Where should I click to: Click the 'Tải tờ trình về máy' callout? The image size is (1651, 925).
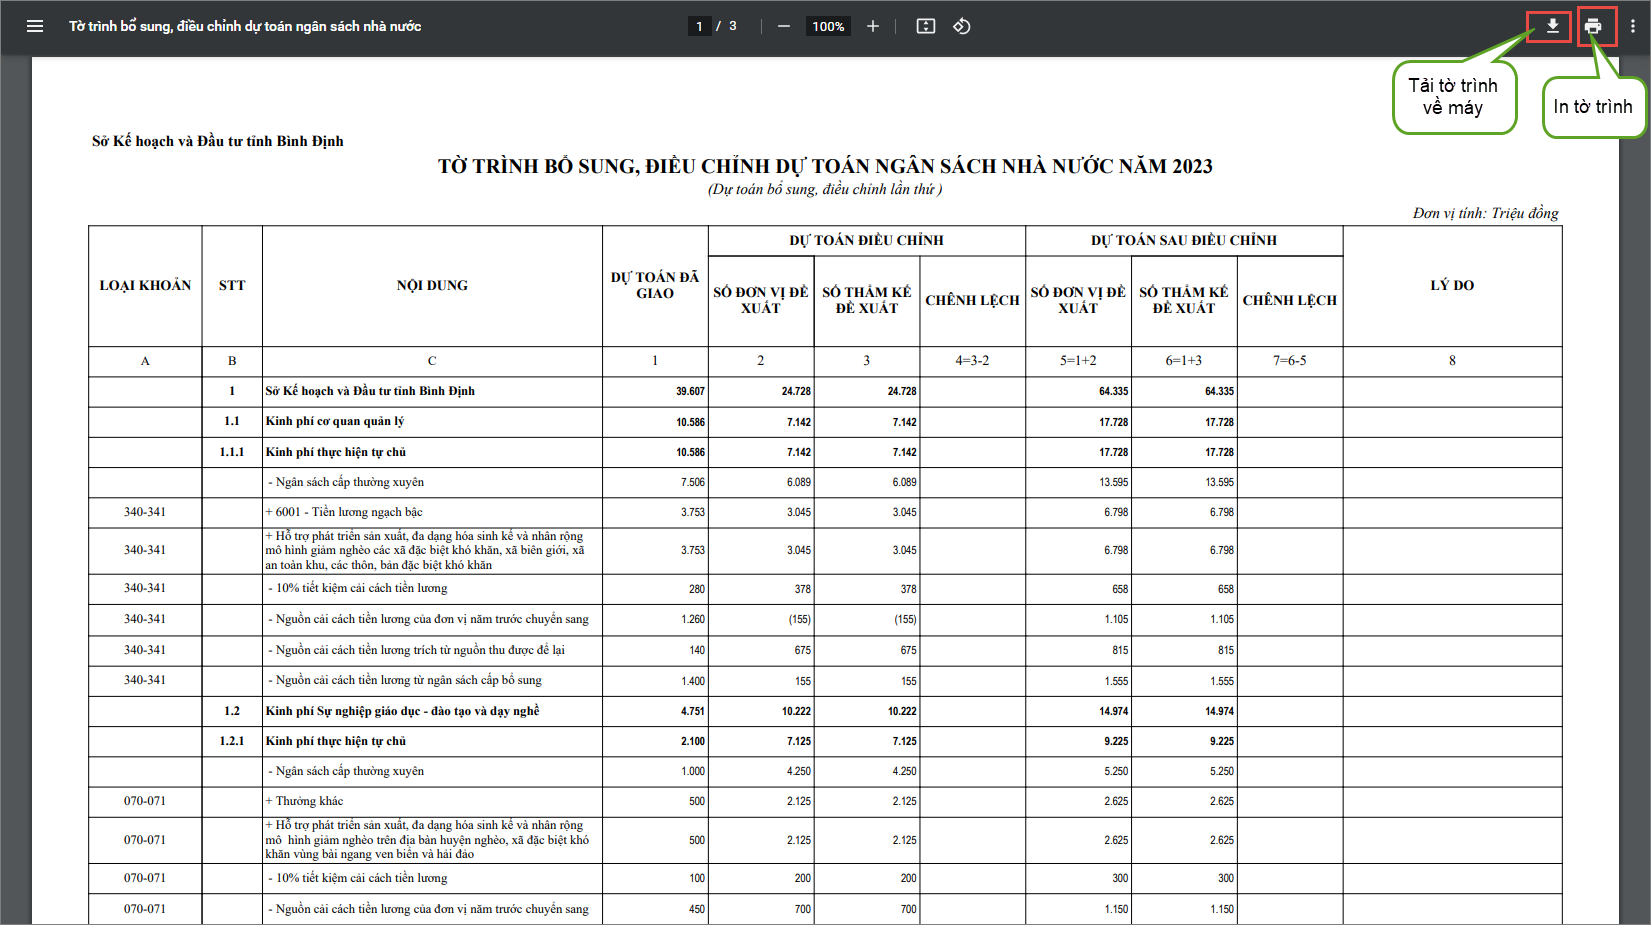coord(1453,97)
